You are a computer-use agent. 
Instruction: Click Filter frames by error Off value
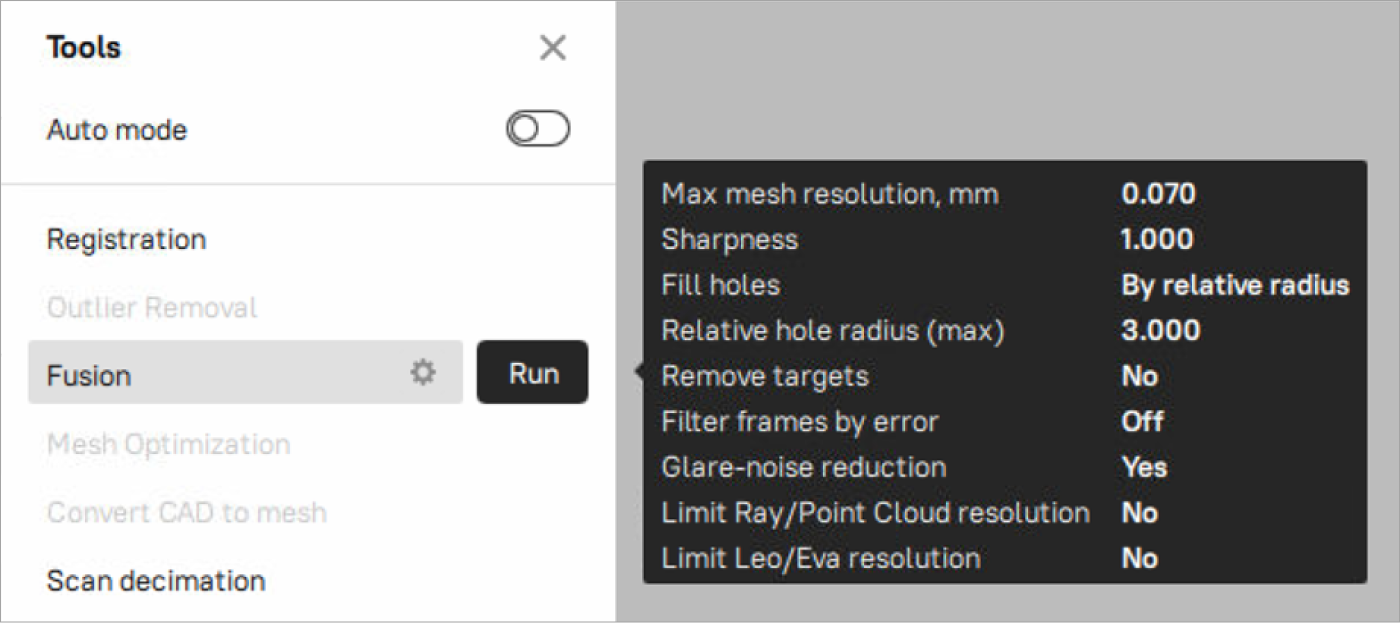point(1142,422)
